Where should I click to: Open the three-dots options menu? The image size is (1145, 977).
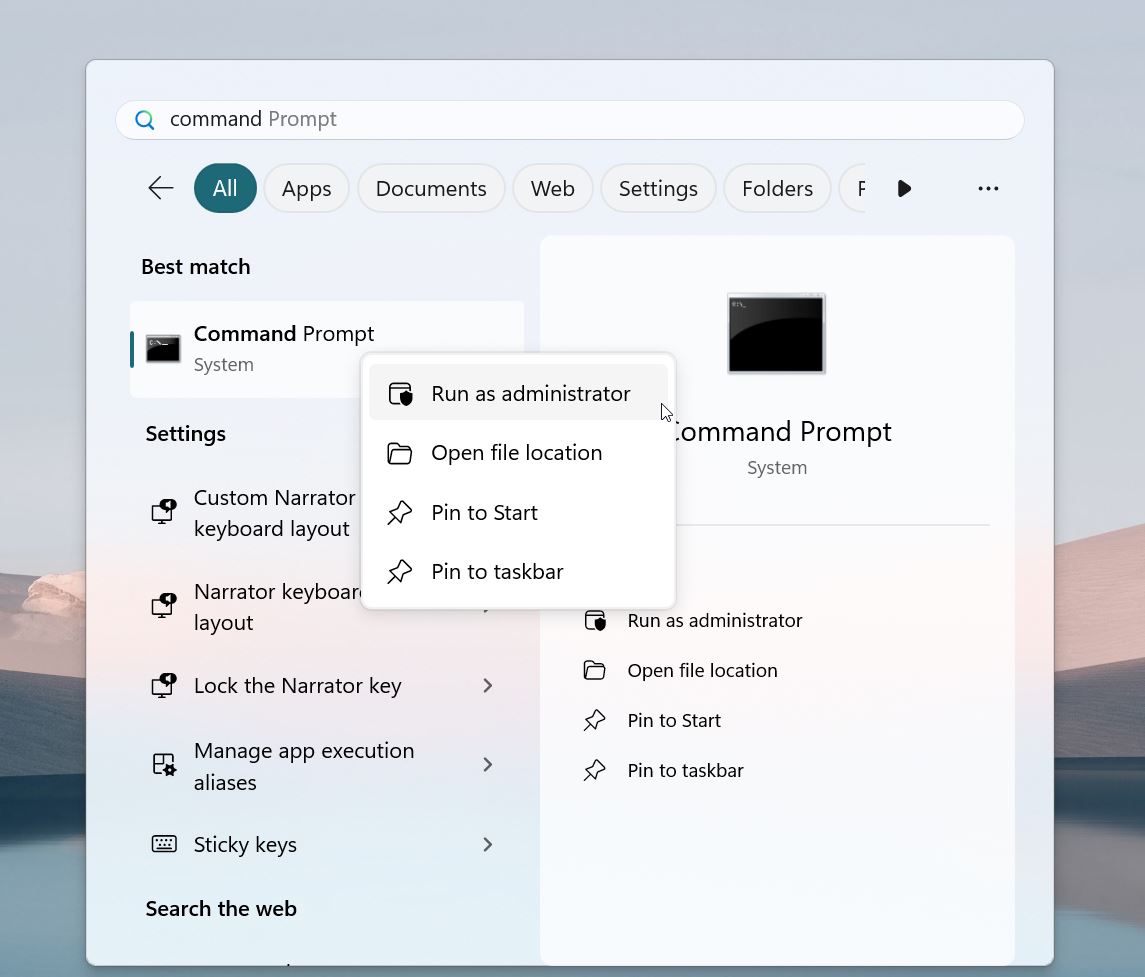click(x=988, y=188)
